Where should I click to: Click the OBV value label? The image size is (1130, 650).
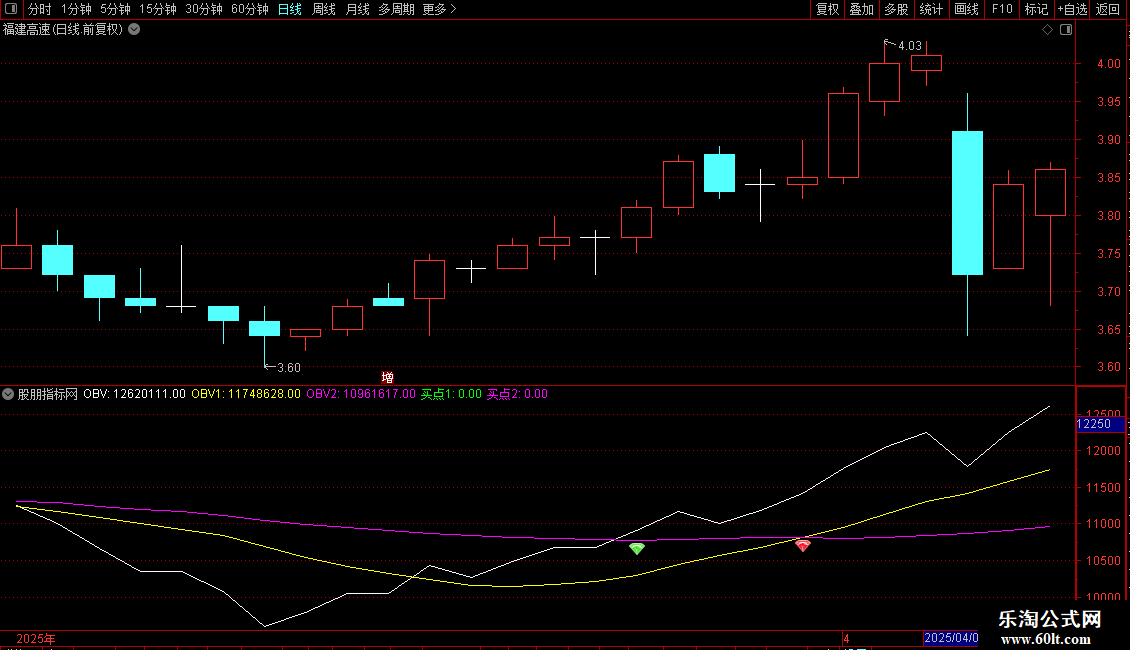(x=134, y=394)
